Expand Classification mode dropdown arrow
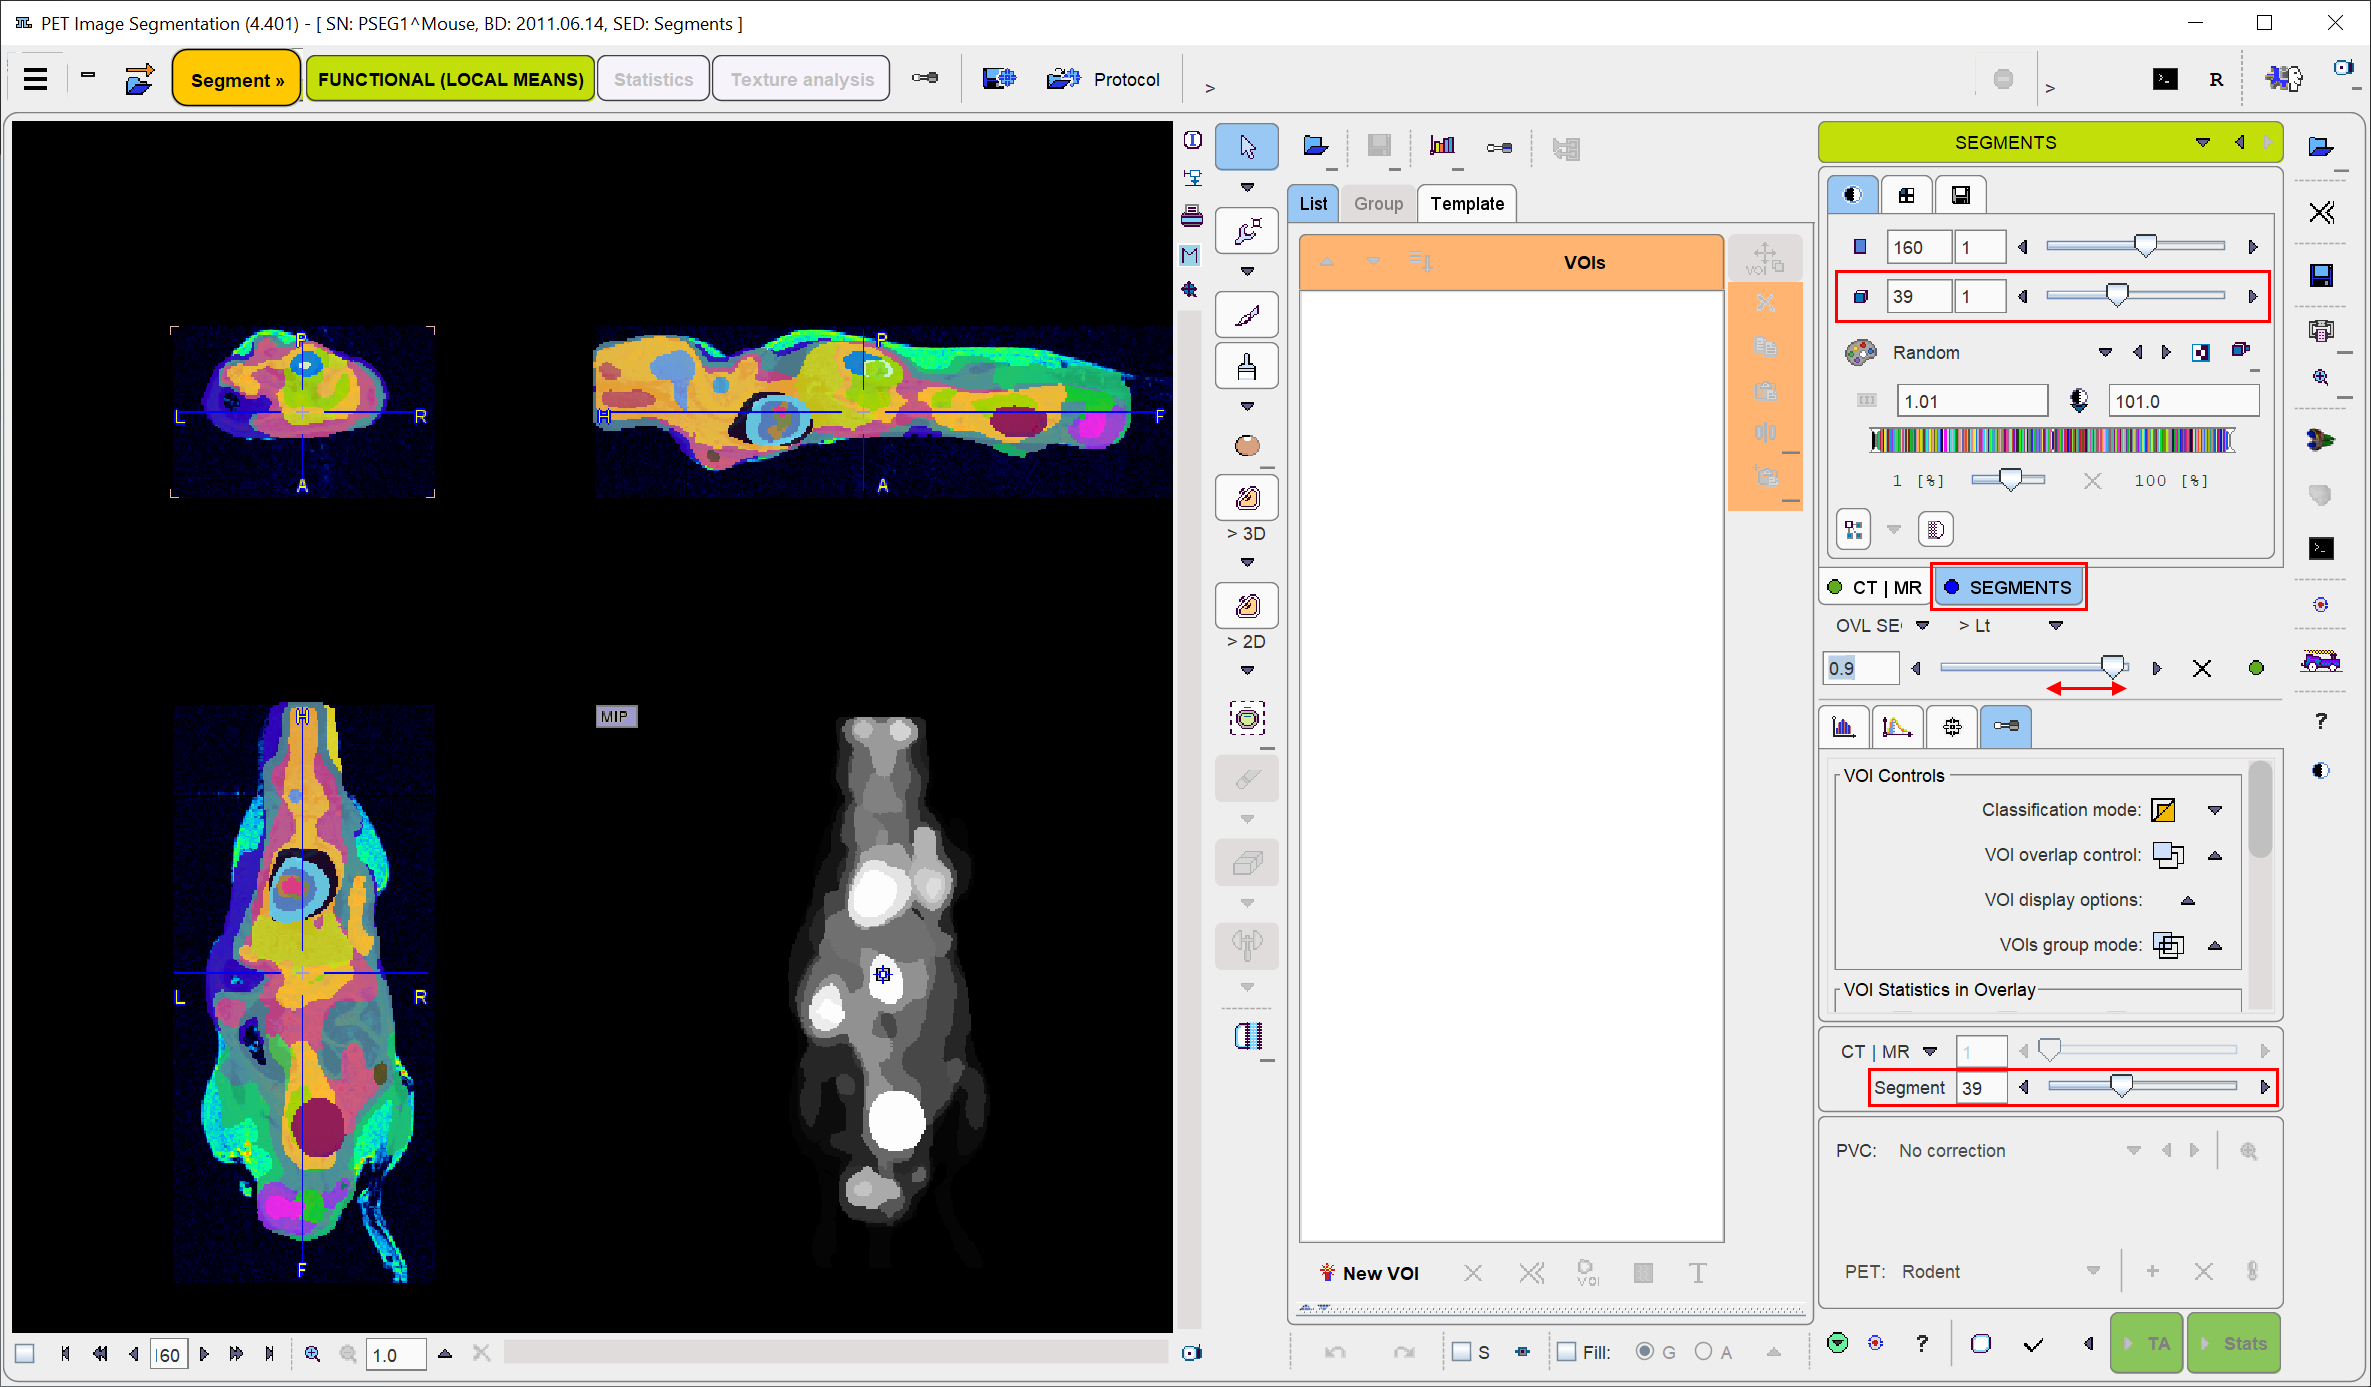The height and width of the screenshot is (1387, 2371). 2215,810
